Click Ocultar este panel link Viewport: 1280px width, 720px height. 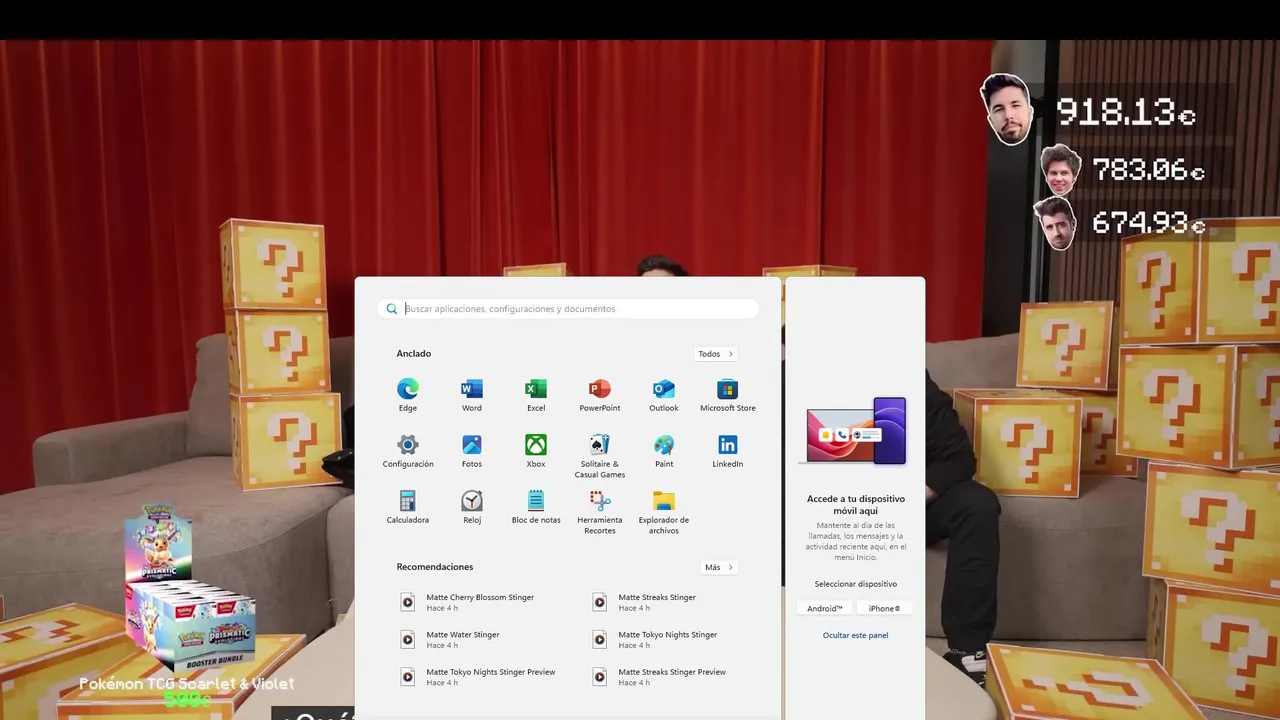coord(855,635)
